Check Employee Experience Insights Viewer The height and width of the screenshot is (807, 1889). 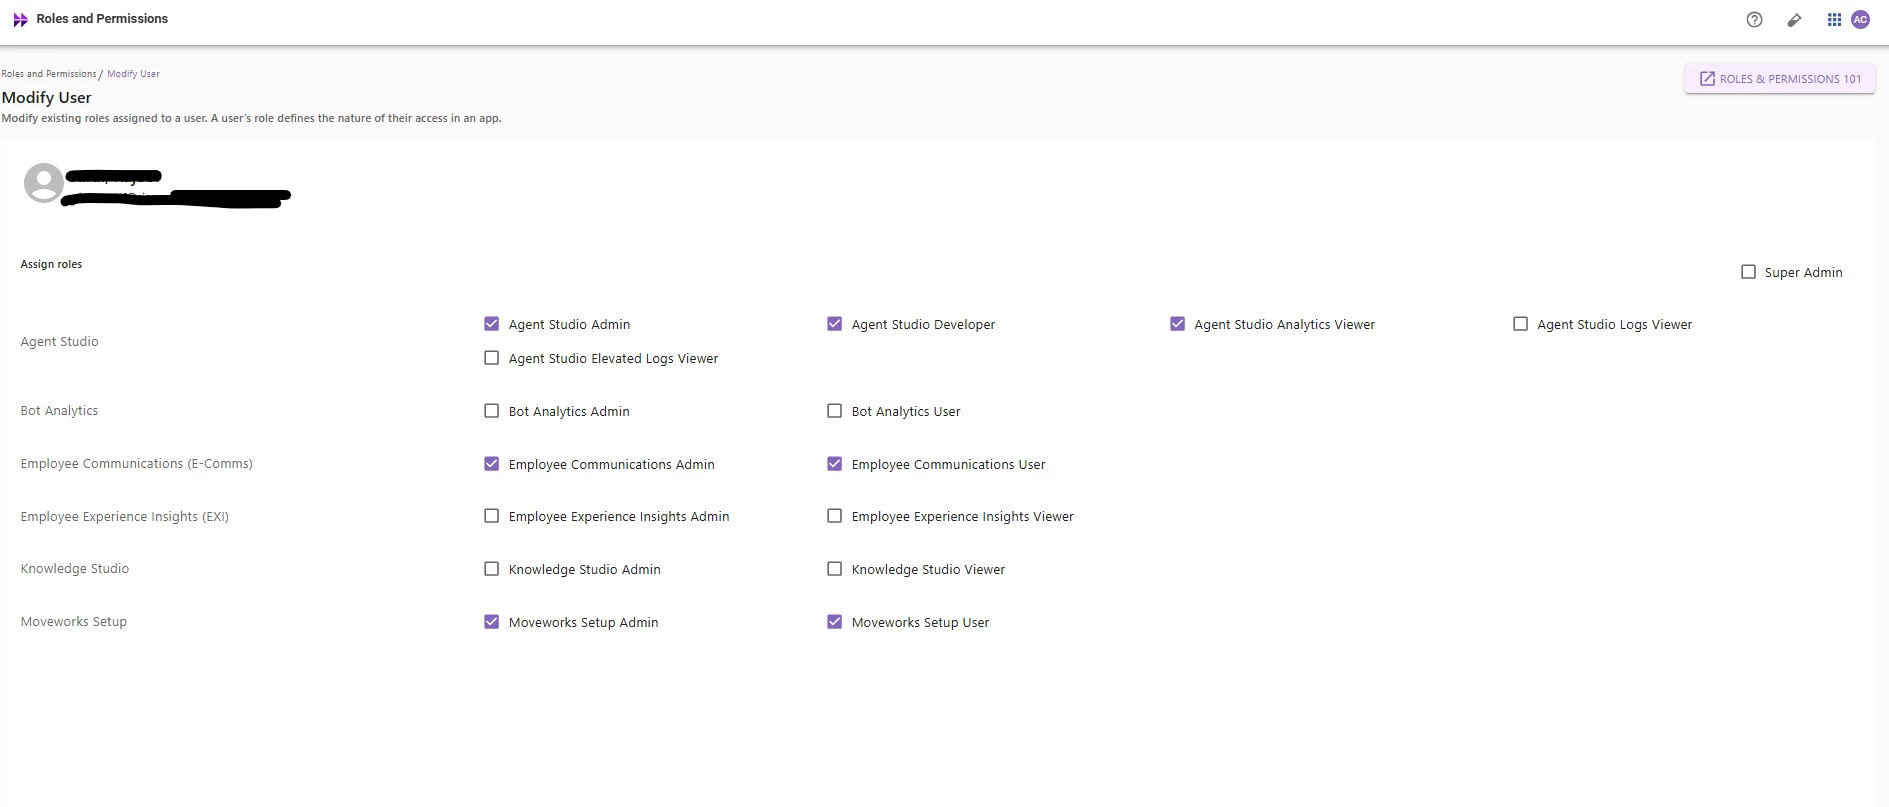click(x=834, y=516)
